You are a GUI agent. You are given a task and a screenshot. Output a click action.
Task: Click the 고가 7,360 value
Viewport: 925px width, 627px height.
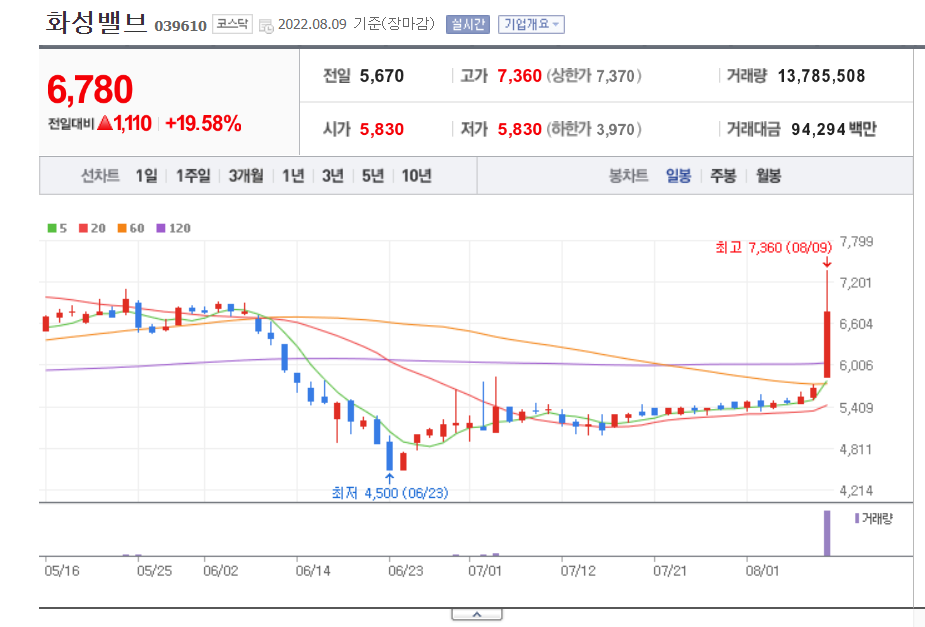click(x=520, y=76)
